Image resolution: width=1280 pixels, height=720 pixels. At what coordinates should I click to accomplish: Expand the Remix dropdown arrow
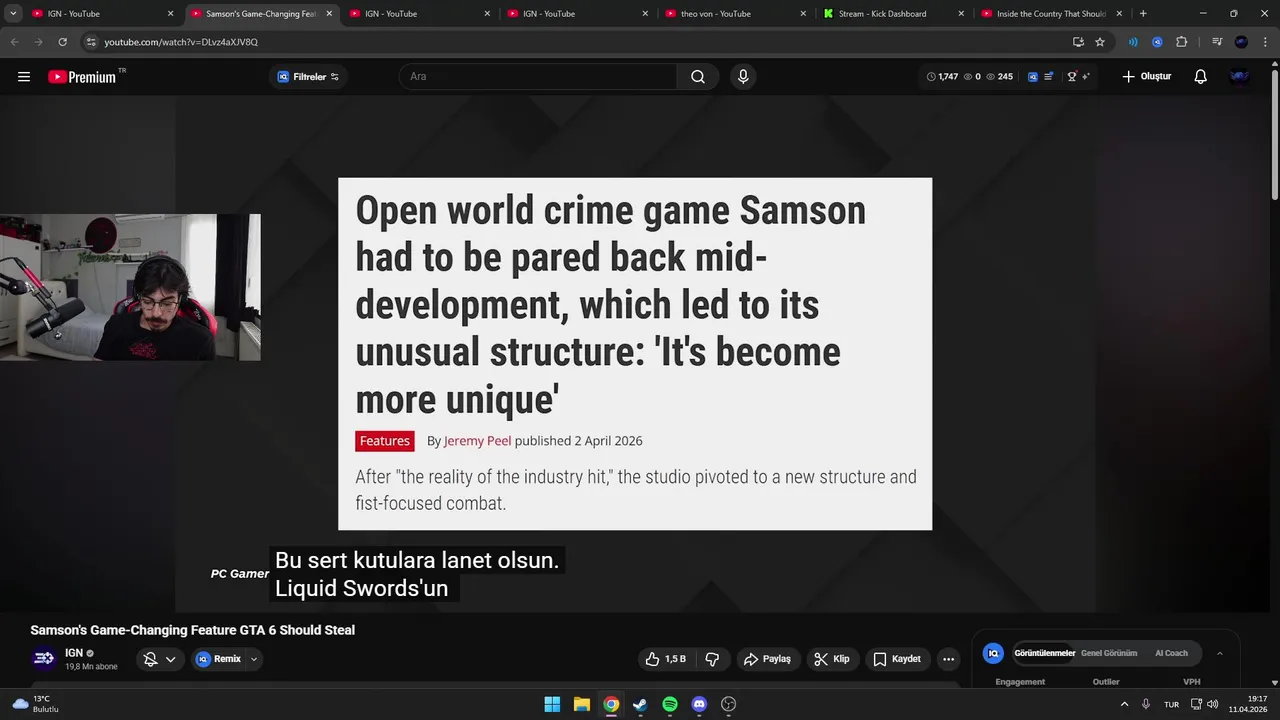(254, 659)
